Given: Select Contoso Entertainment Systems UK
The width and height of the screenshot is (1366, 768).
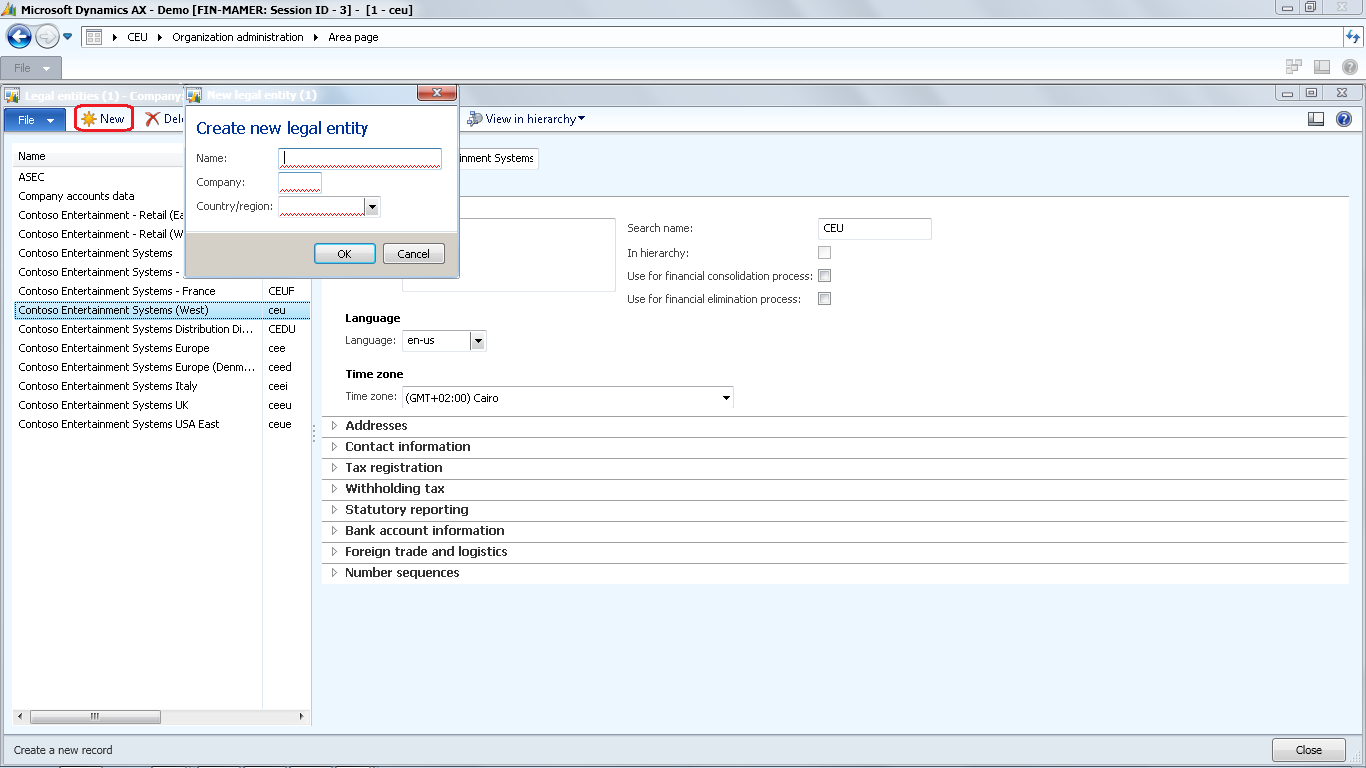Looking at the screenshot, I should (162, 405).
